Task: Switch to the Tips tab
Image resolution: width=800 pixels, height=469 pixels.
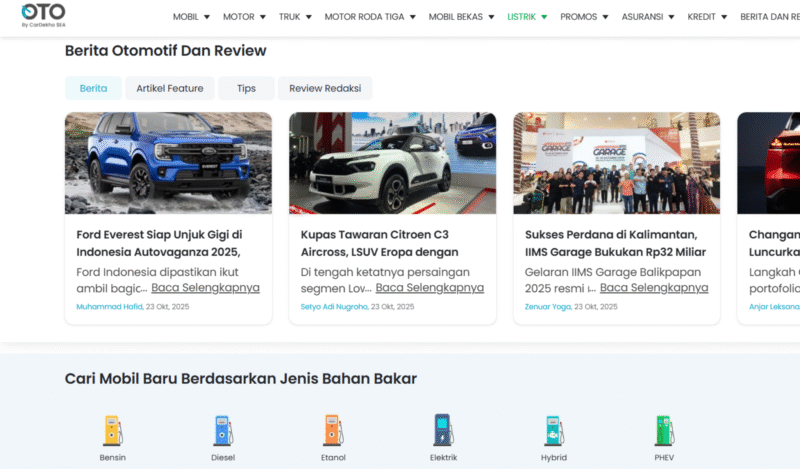Action: (246, 88)
